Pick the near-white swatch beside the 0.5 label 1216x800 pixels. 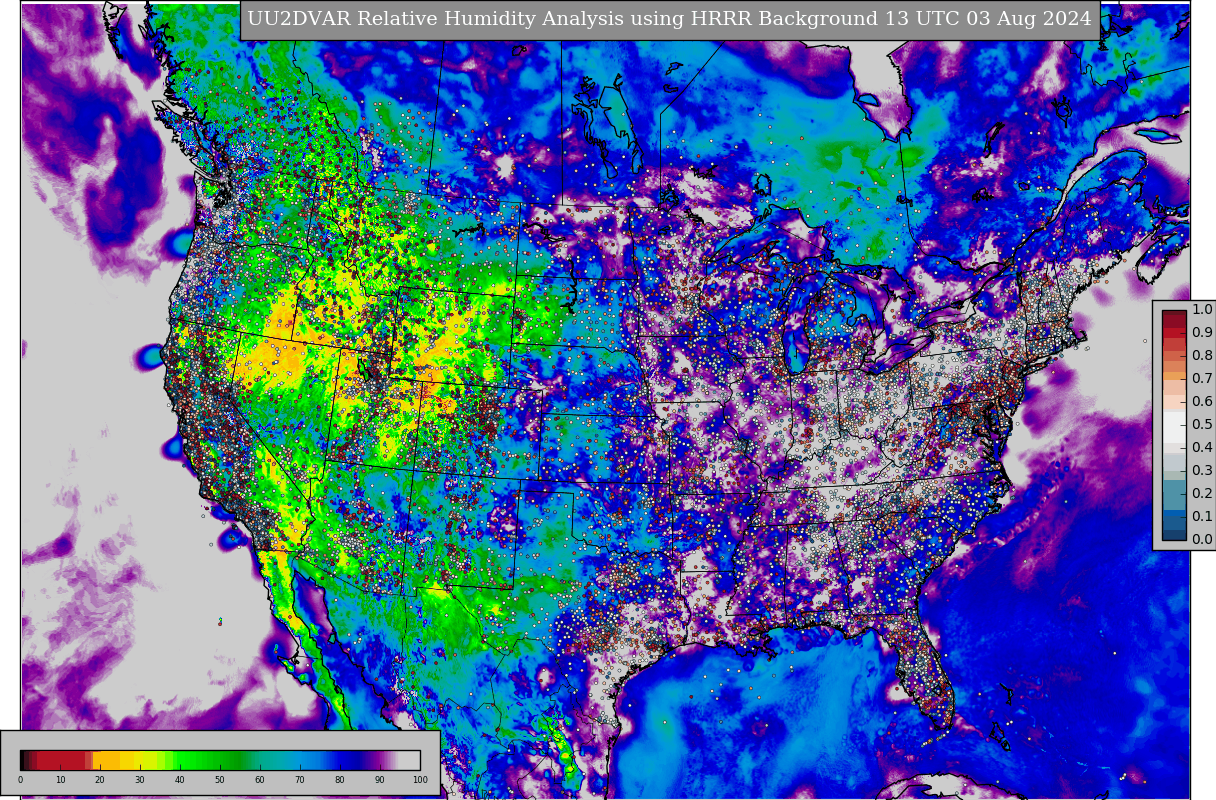coord(1174,425)
